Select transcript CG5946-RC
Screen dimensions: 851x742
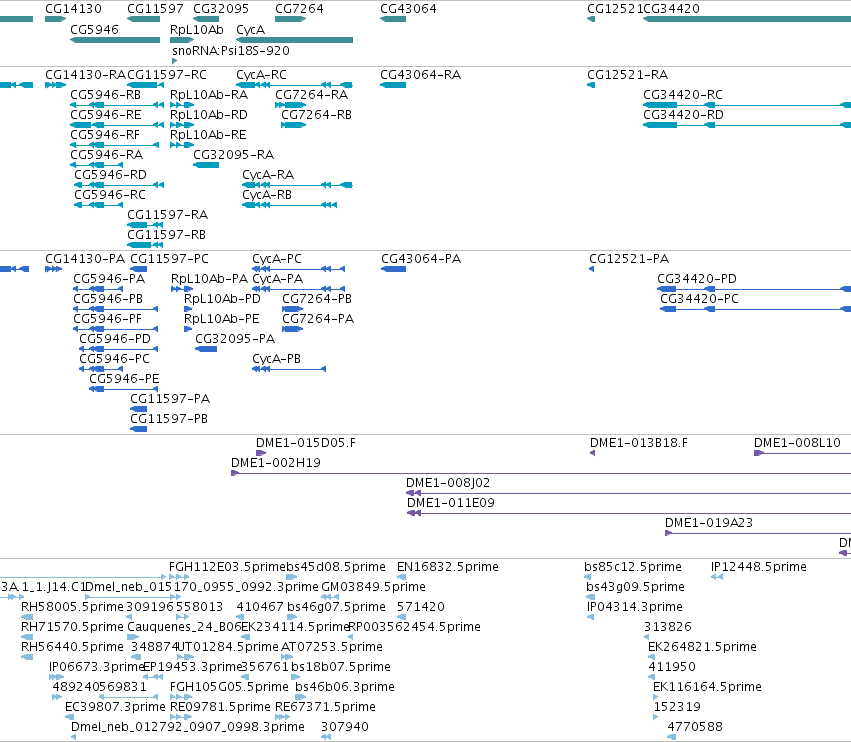(x=110, y=195)
